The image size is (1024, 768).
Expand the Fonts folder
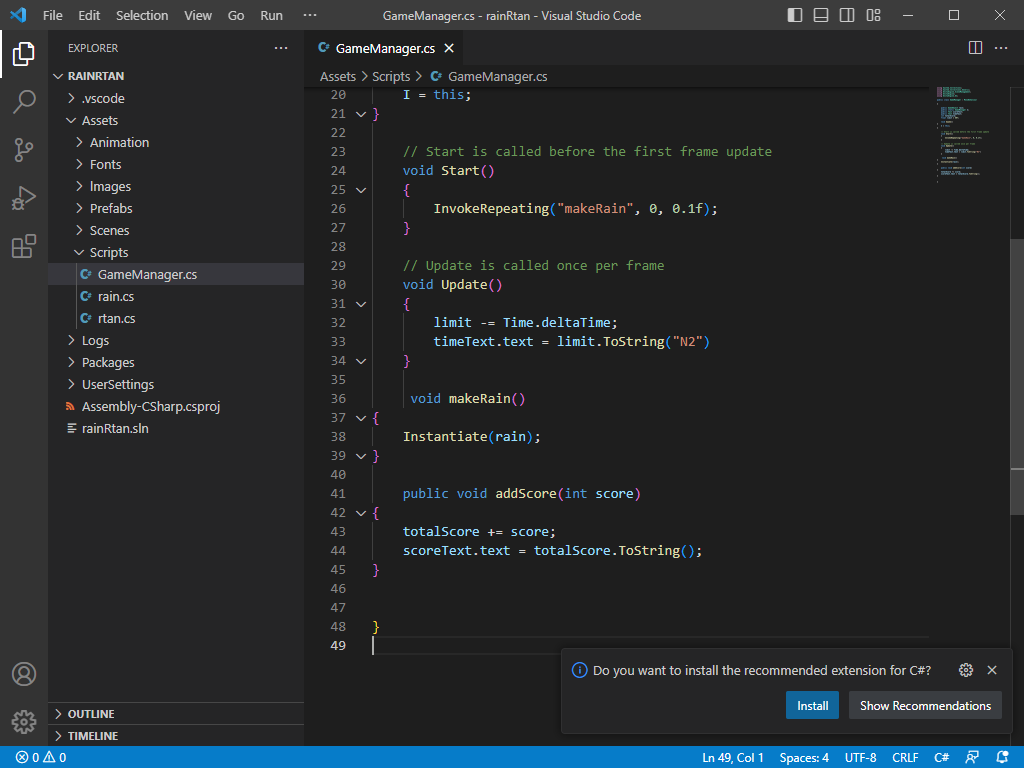(x=79, y=165)
